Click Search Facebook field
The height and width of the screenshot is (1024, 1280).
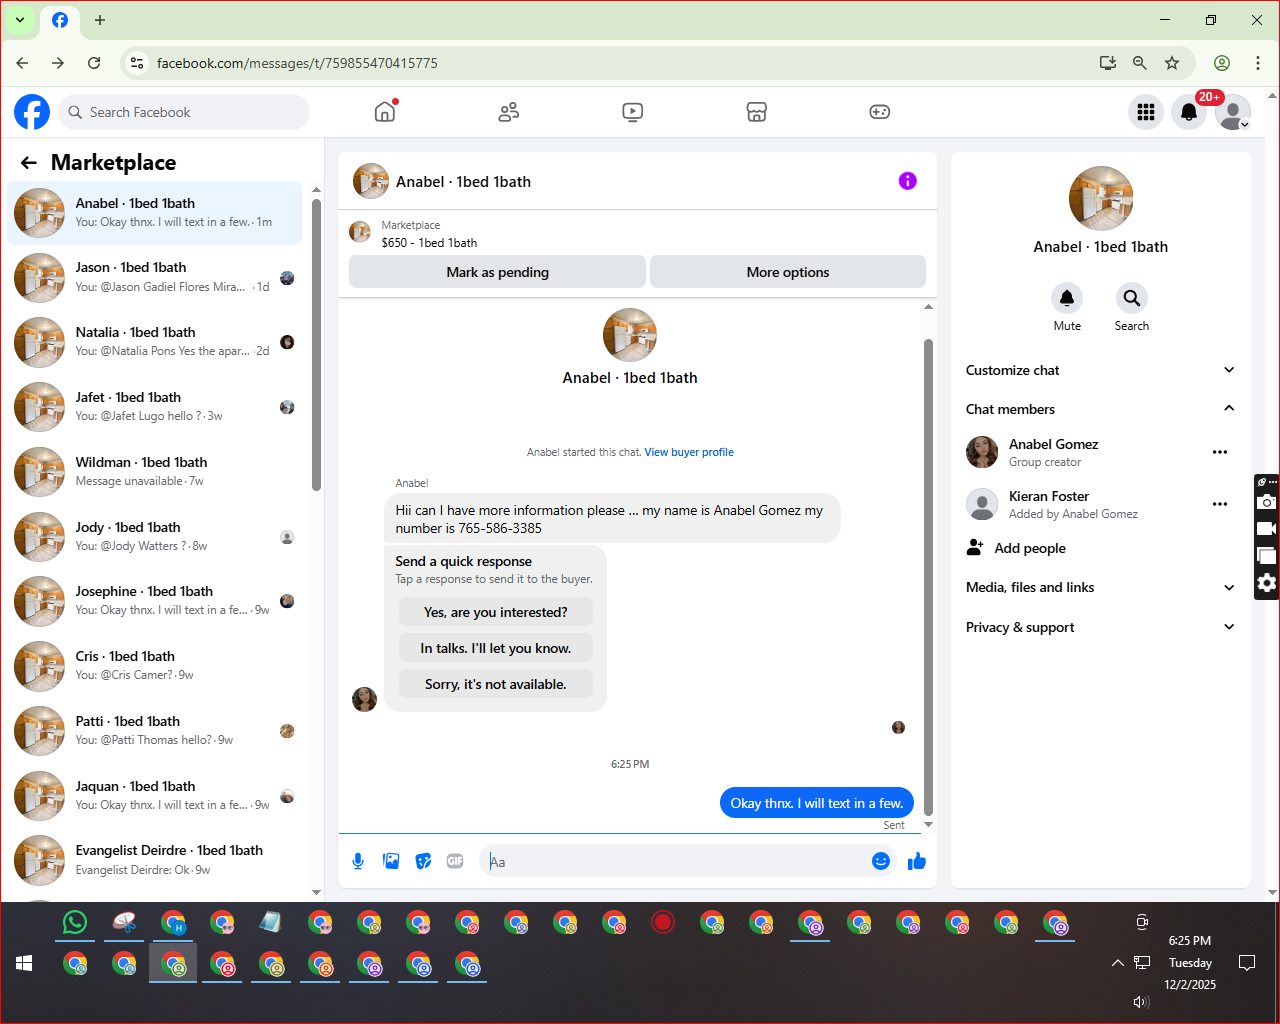(x=184, y=112)
